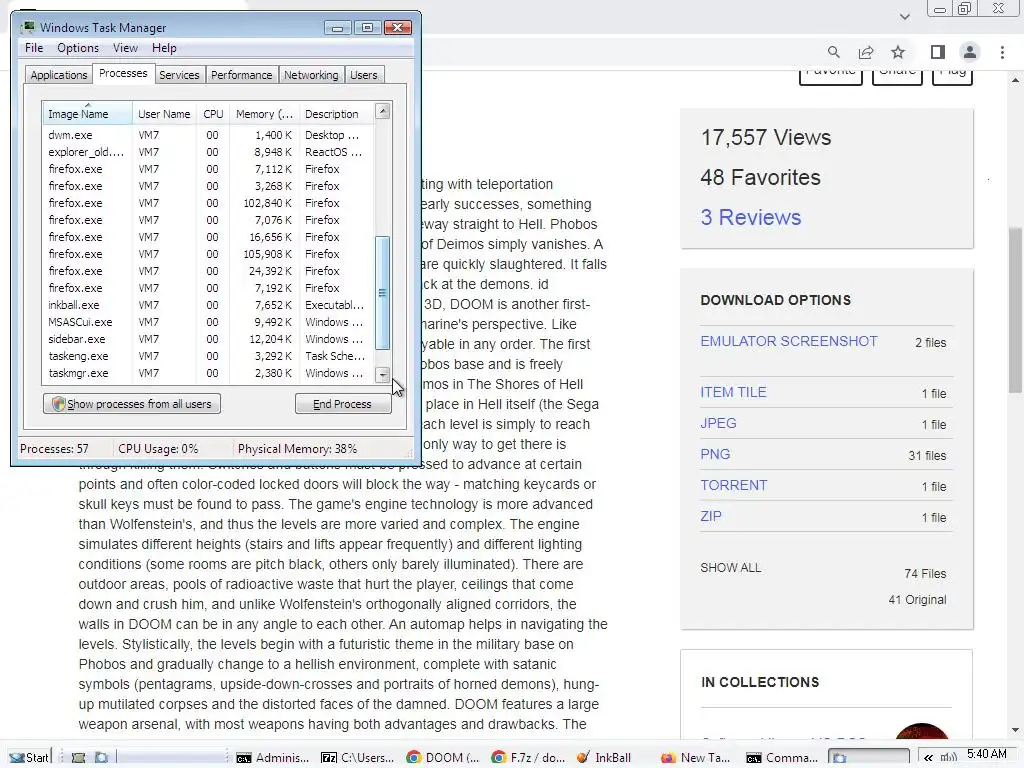Viewport: 1024px width, 768px height.
Task: Open the Administrator command prompt taskbar item
Action: click(272, 758)
